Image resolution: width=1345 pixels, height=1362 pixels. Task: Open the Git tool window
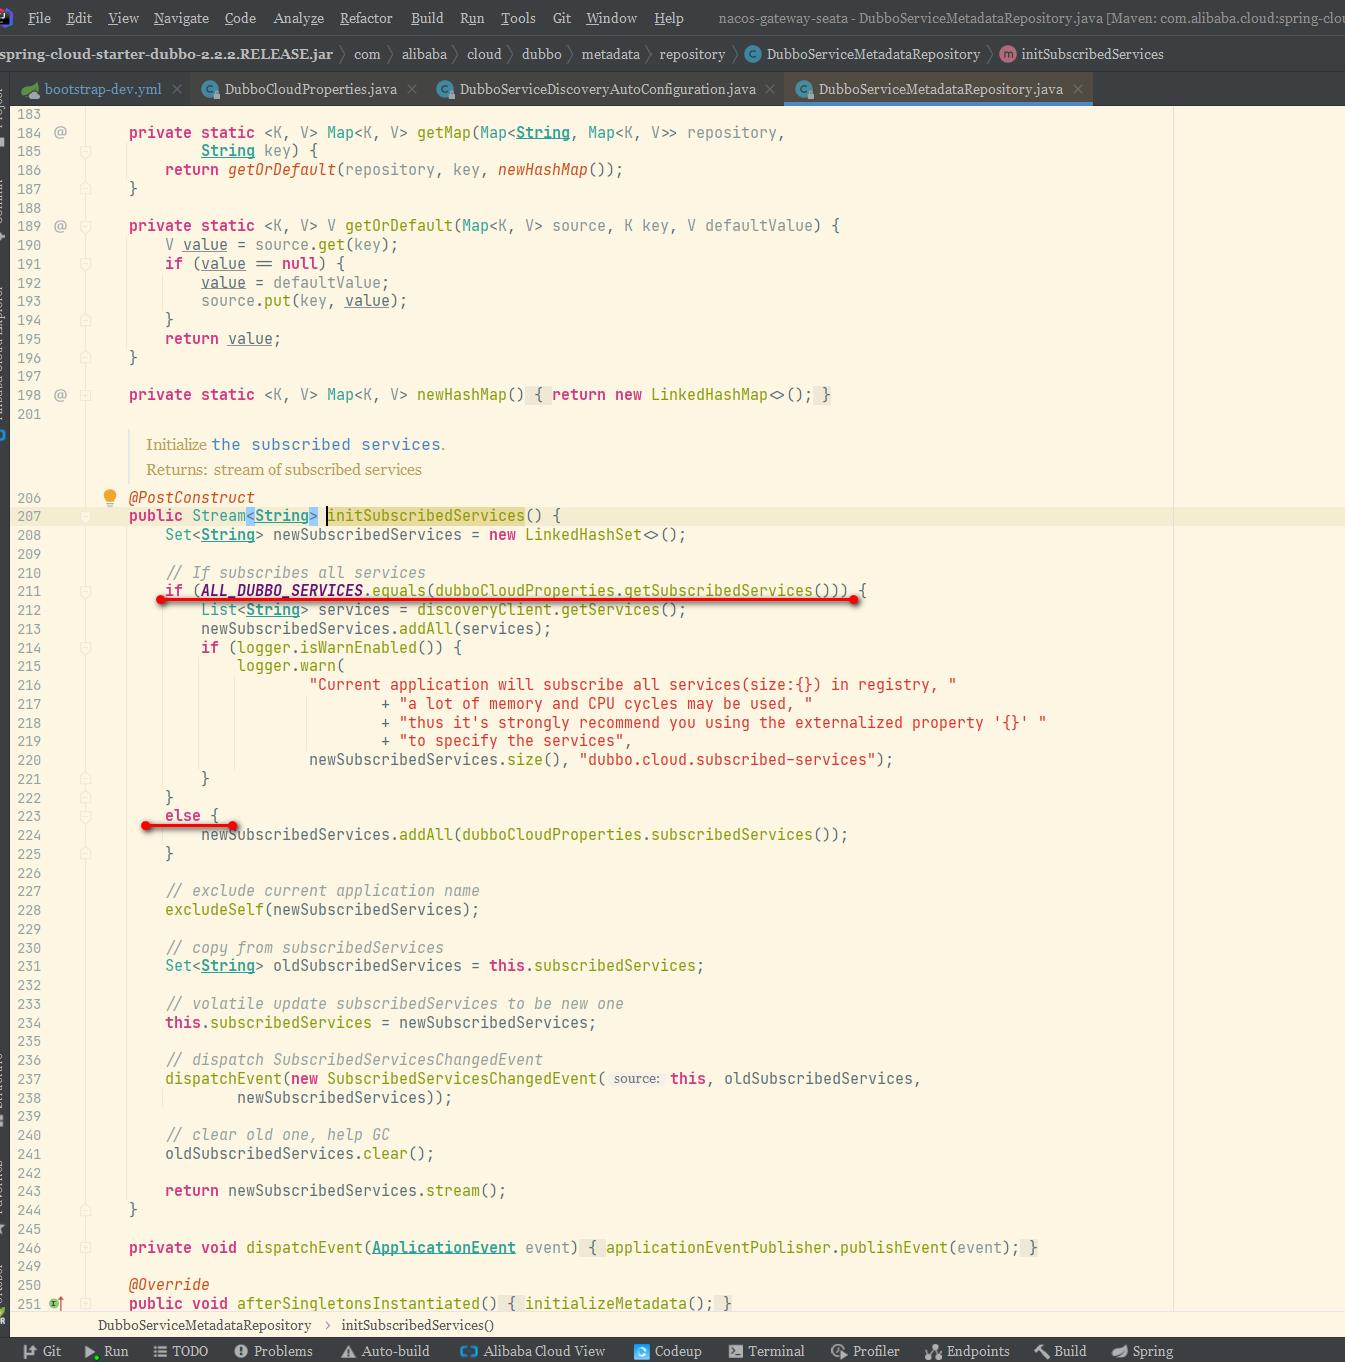(x=42, y=1351)
